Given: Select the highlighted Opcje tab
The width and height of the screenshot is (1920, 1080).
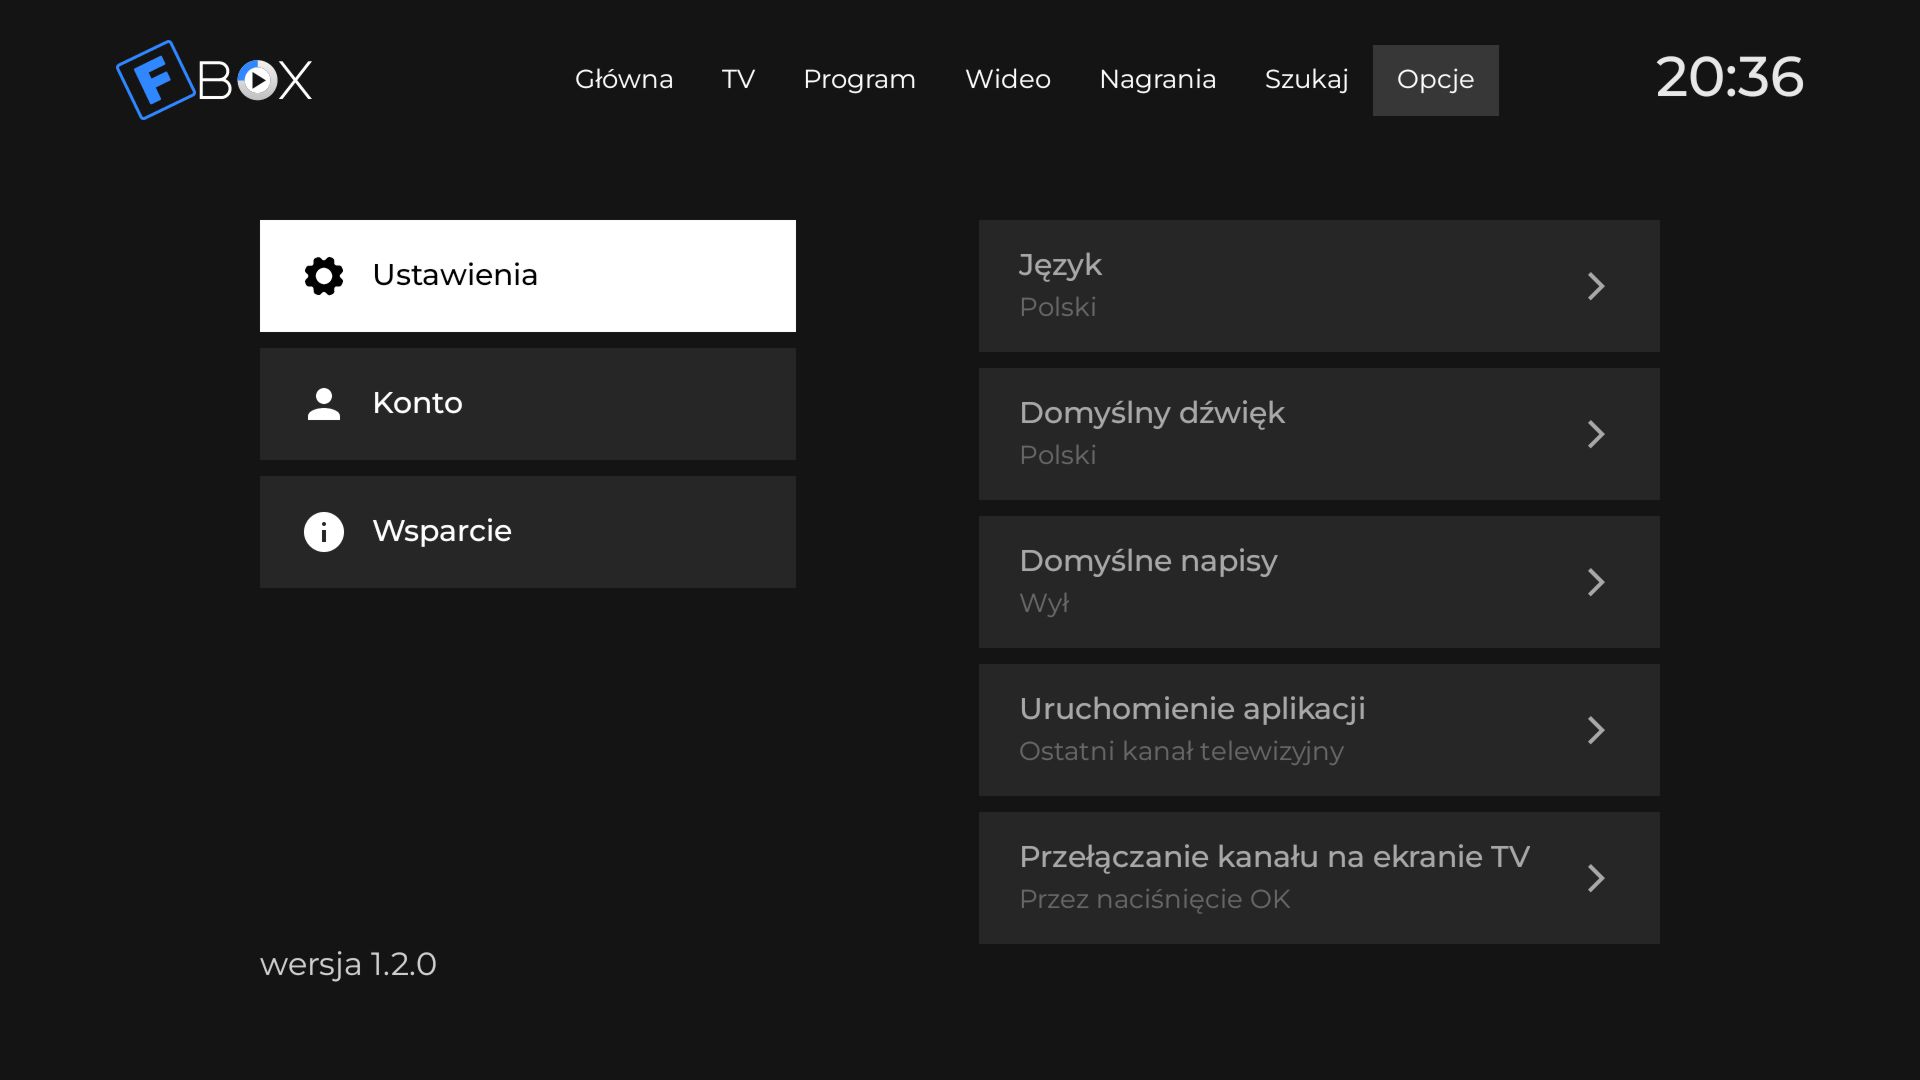Looking at the screenshot, I should 1435,80.
